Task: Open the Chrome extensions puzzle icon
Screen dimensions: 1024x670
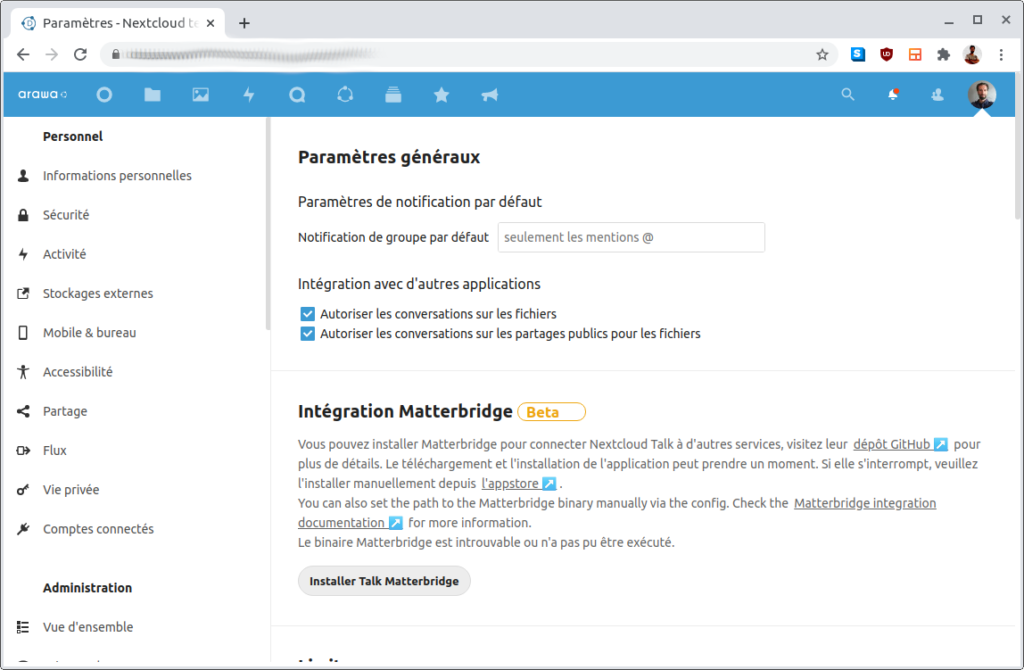Action: pyautogui.click(x=943, y=54)
